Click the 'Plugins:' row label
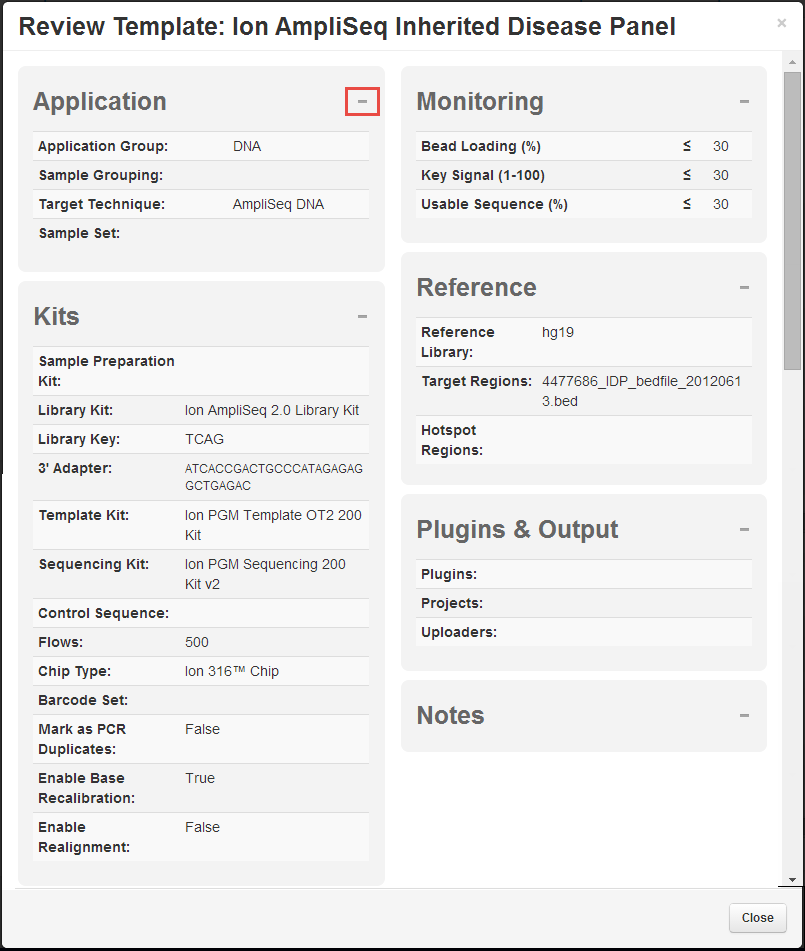805x951 pixels. (x=449, y=574)
